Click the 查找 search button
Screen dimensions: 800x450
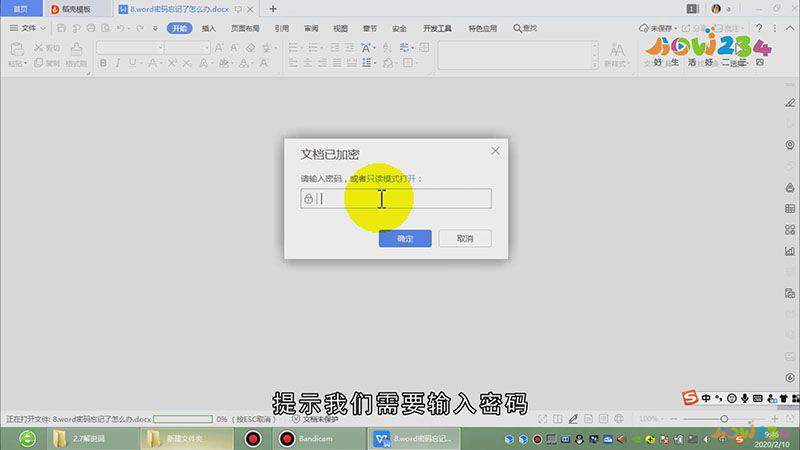(x=525, y=28)
